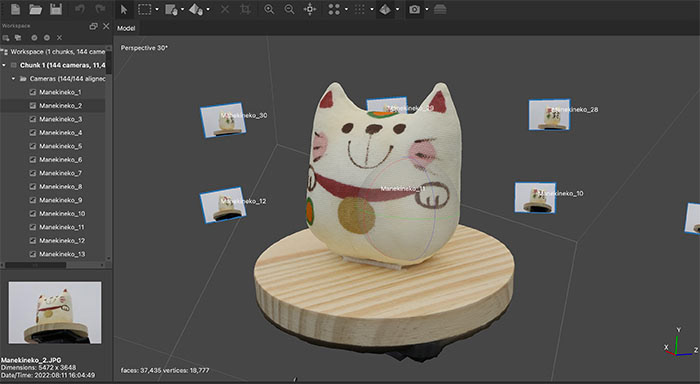700x384 pixels.
Task: Select Manekineko_1 in the camera list
Action: 54,92
